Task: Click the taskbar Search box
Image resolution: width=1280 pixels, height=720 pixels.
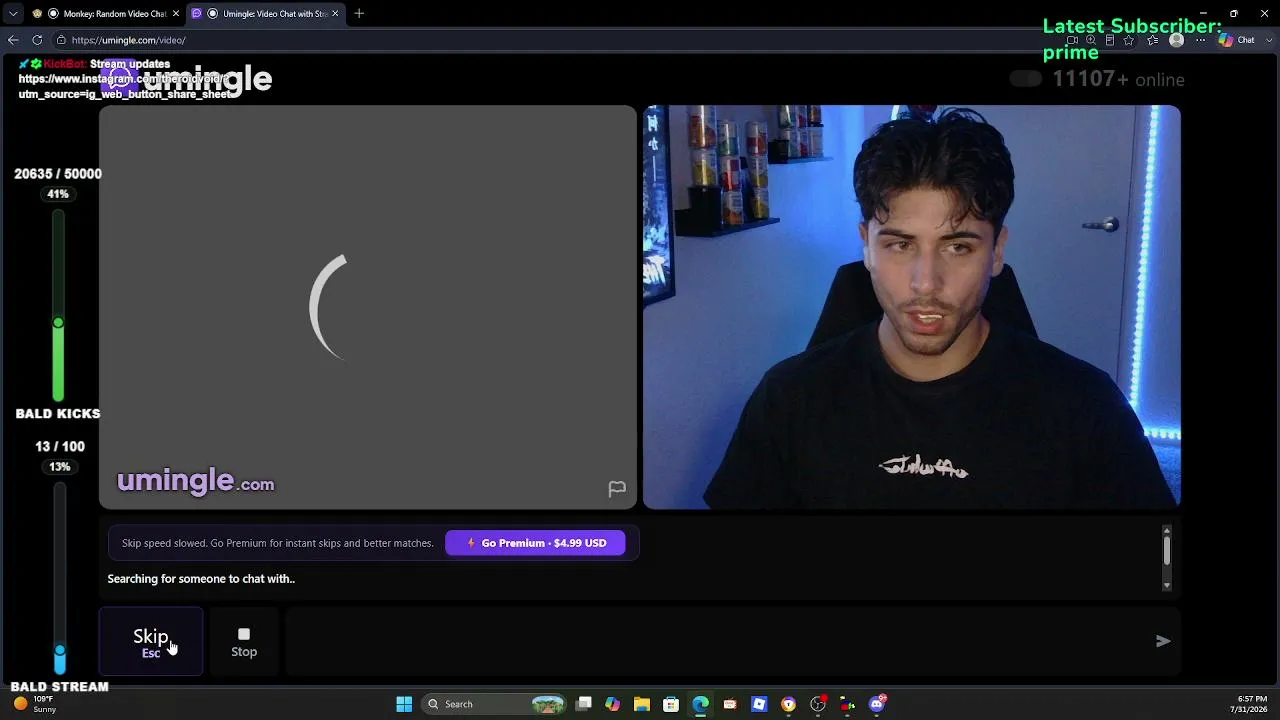Action: [494, 704]
